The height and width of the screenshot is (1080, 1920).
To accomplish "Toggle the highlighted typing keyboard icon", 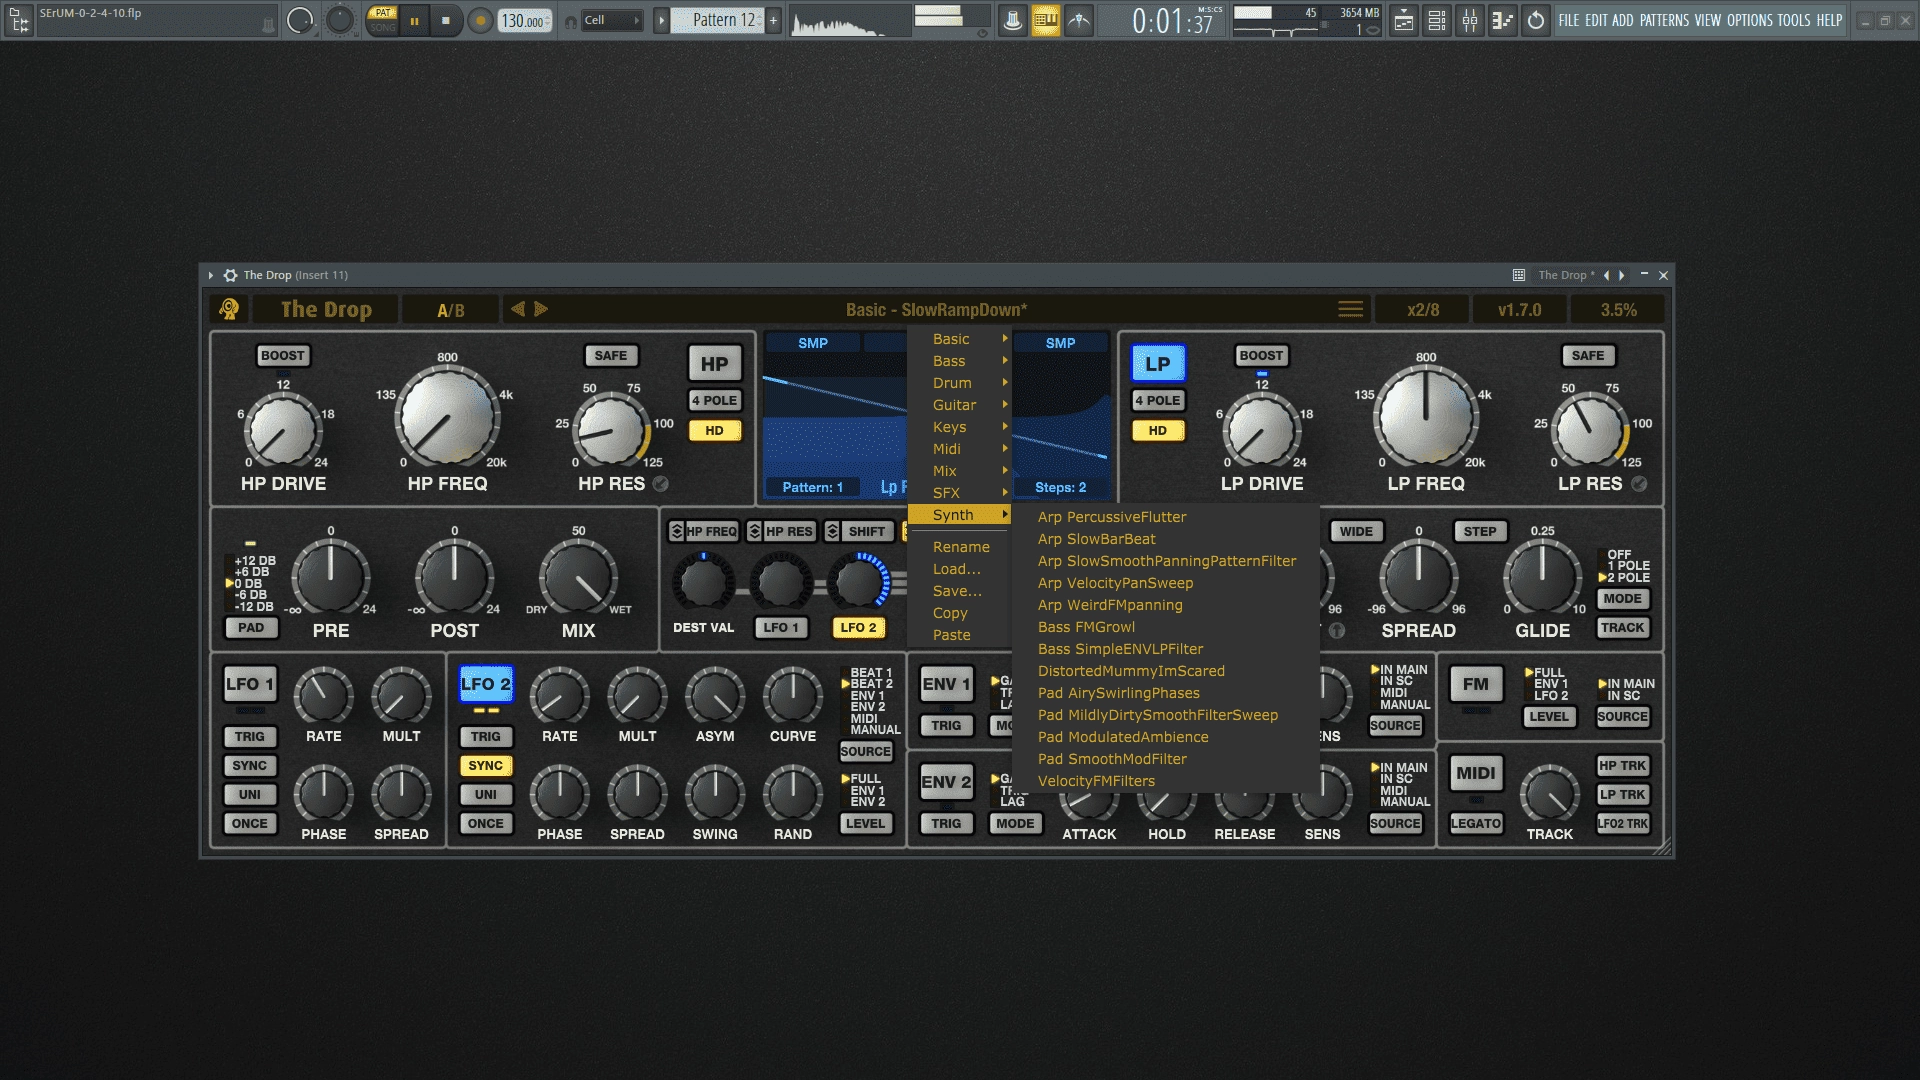I will (x=1046, y=20).
